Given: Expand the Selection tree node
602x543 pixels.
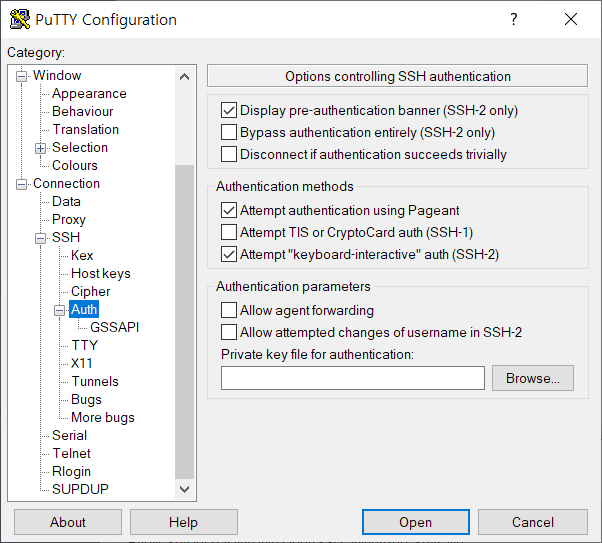Looking at the screenshot, I should tap(40, 148).
